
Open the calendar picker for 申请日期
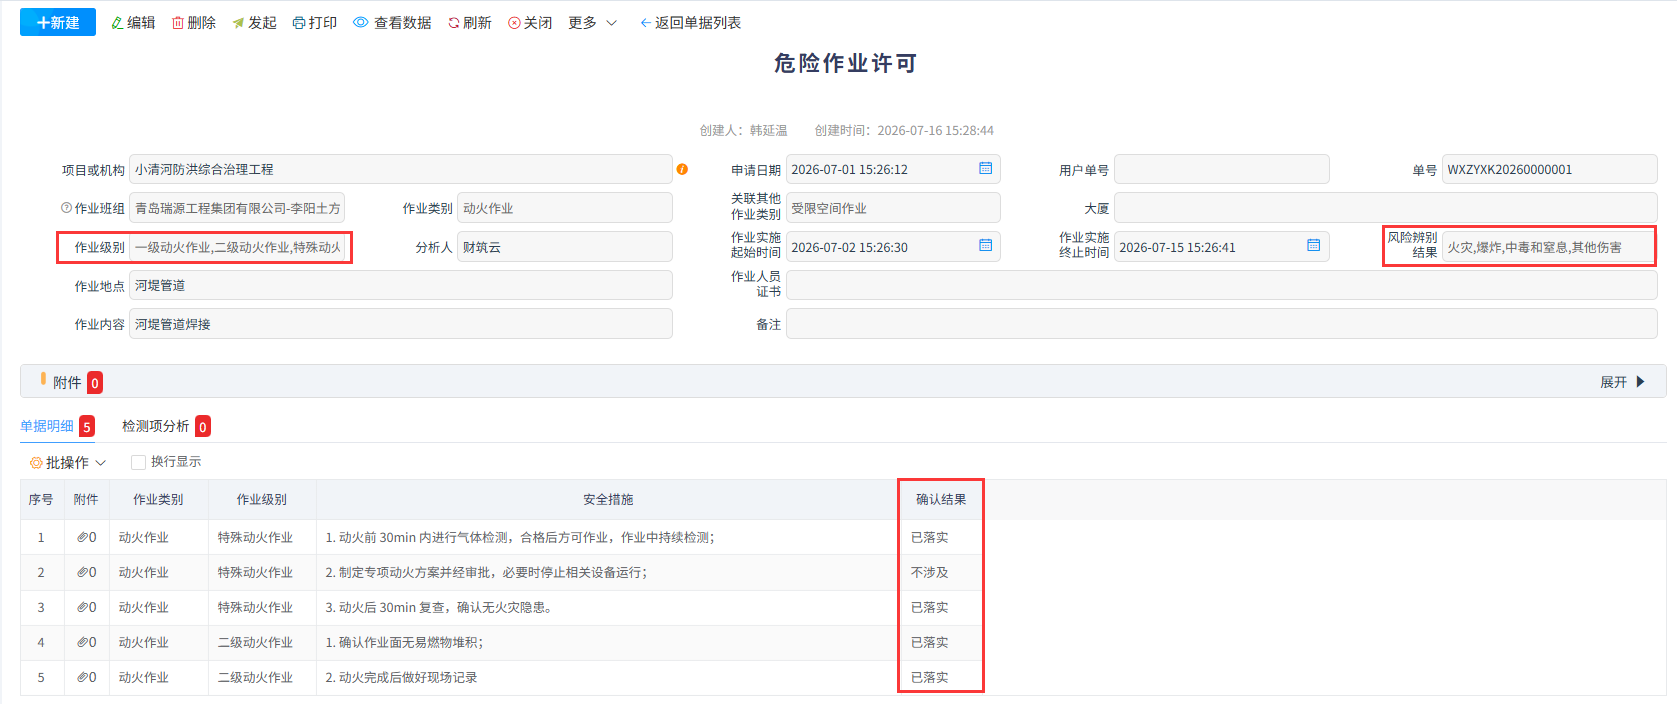986,168
